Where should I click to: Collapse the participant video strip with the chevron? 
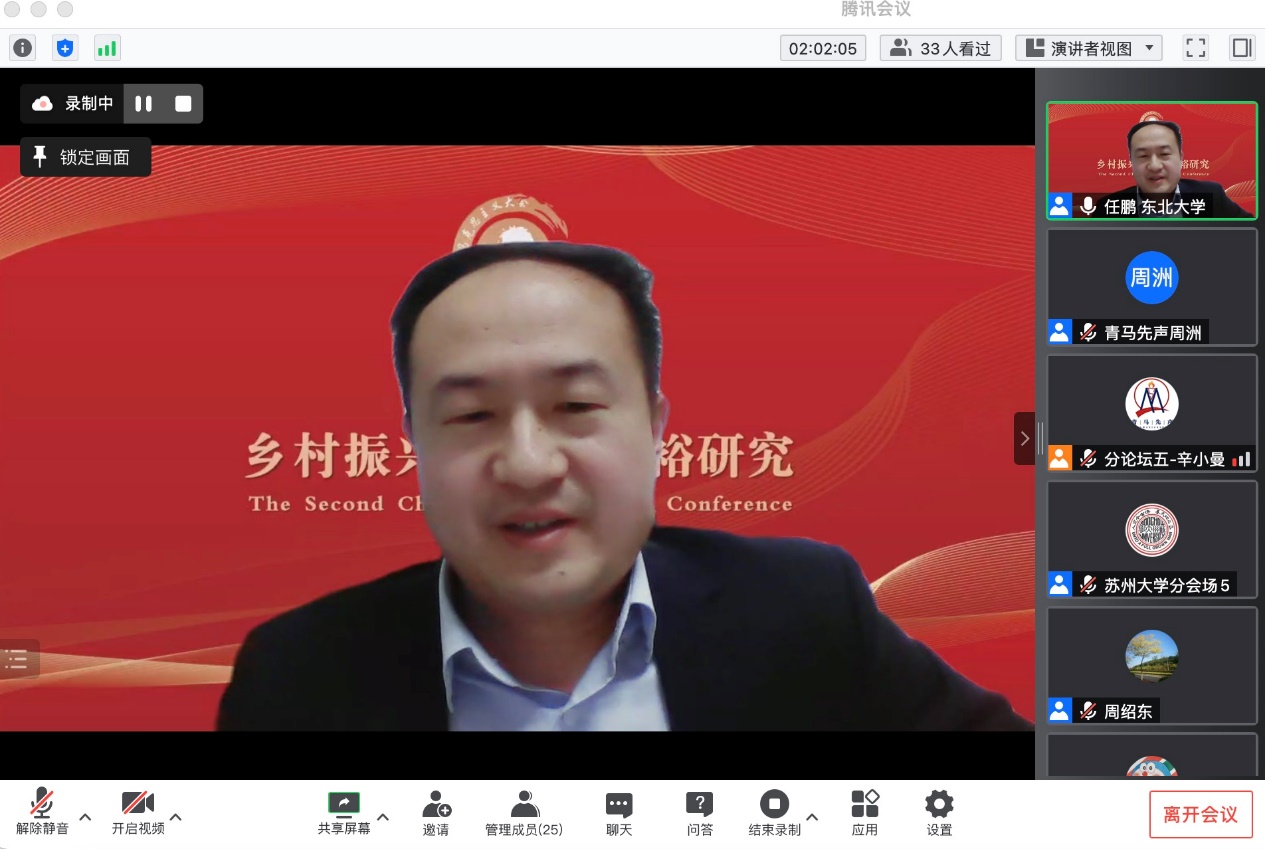[x=1024, y=438]
